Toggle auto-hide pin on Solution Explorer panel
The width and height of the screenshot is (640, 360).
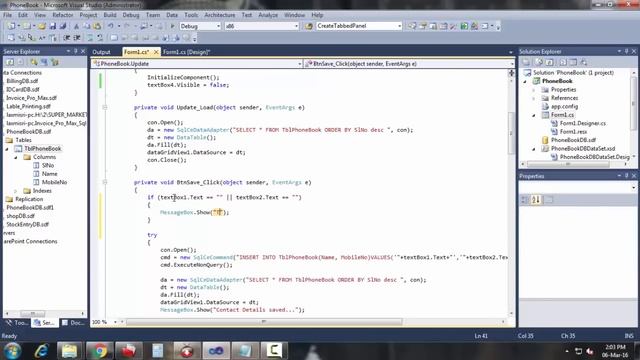click(627, 51)
